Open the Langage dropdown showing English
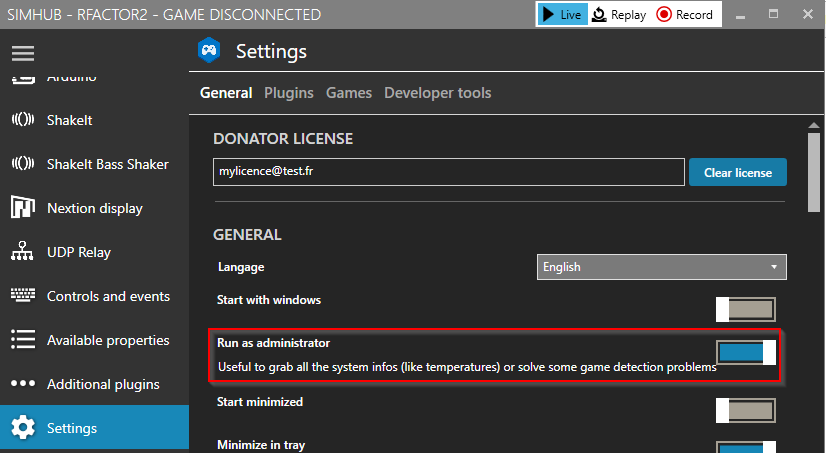 [662, 267]
